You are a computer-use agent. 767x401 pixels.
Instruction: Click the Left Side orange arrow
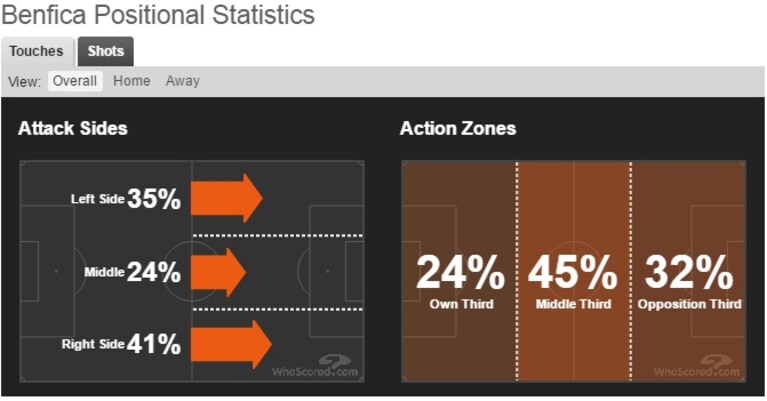point(227,198)
